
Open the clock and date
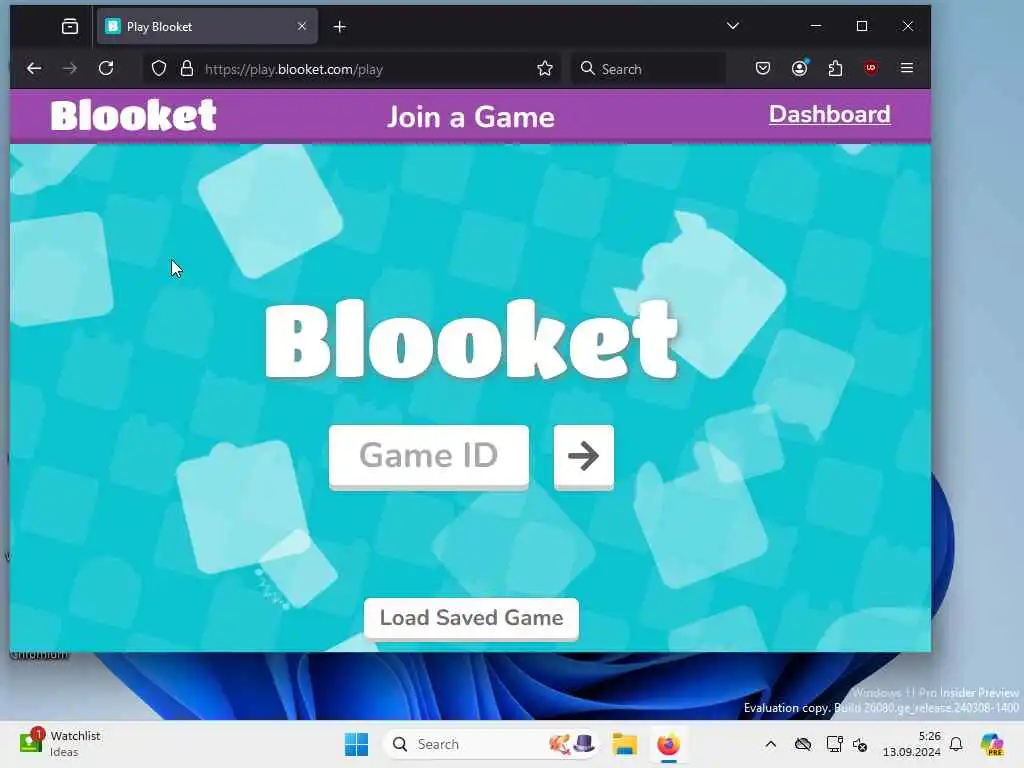[x=912, y=744]
